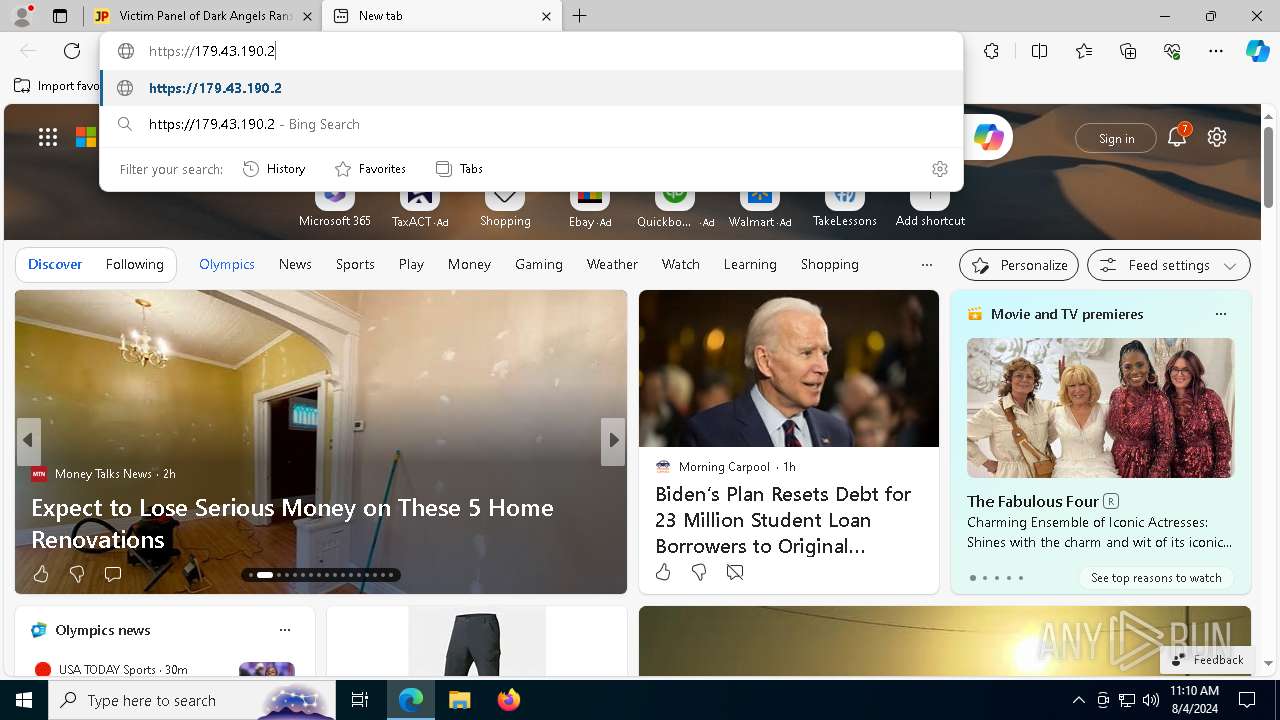
Task: Open Collections icon in toolbar
Action: pyautogui.click(x=1128, y=51)
